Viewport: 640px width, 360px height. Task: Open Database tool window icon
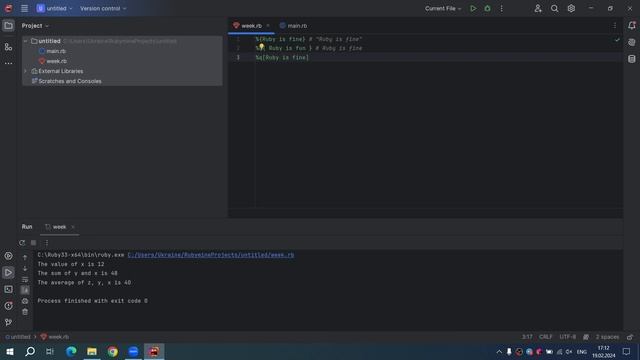632,59
